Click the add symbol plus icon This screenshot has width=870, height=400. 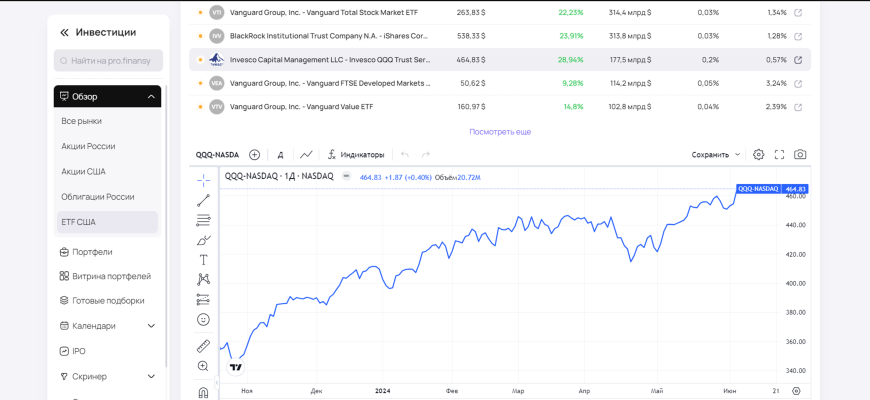click(x=254, y=155)
